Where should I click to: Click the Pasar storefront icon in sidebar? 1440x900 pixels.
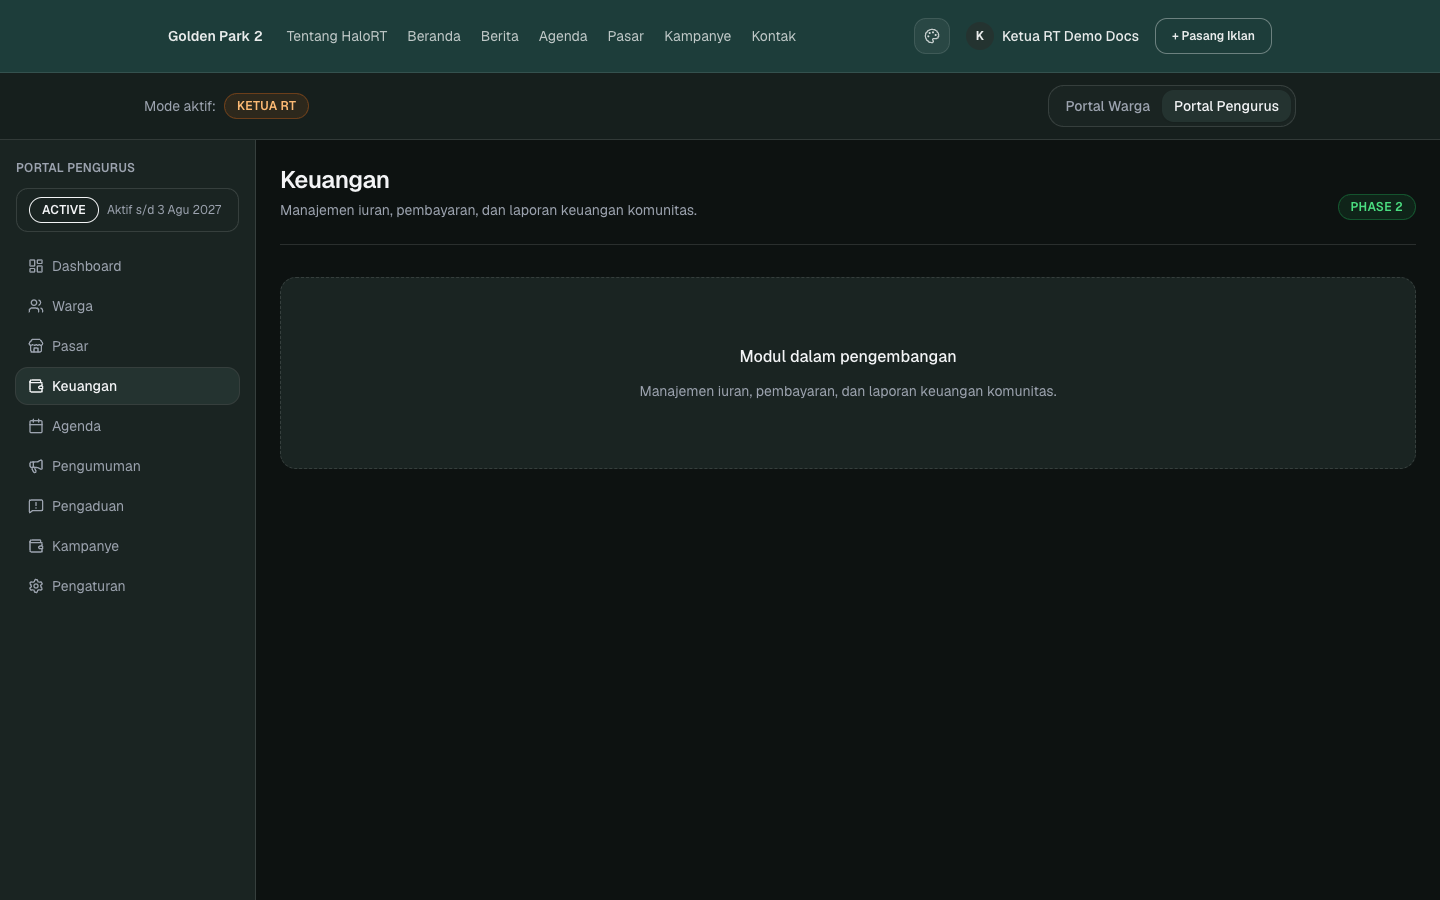click(36, 346)
